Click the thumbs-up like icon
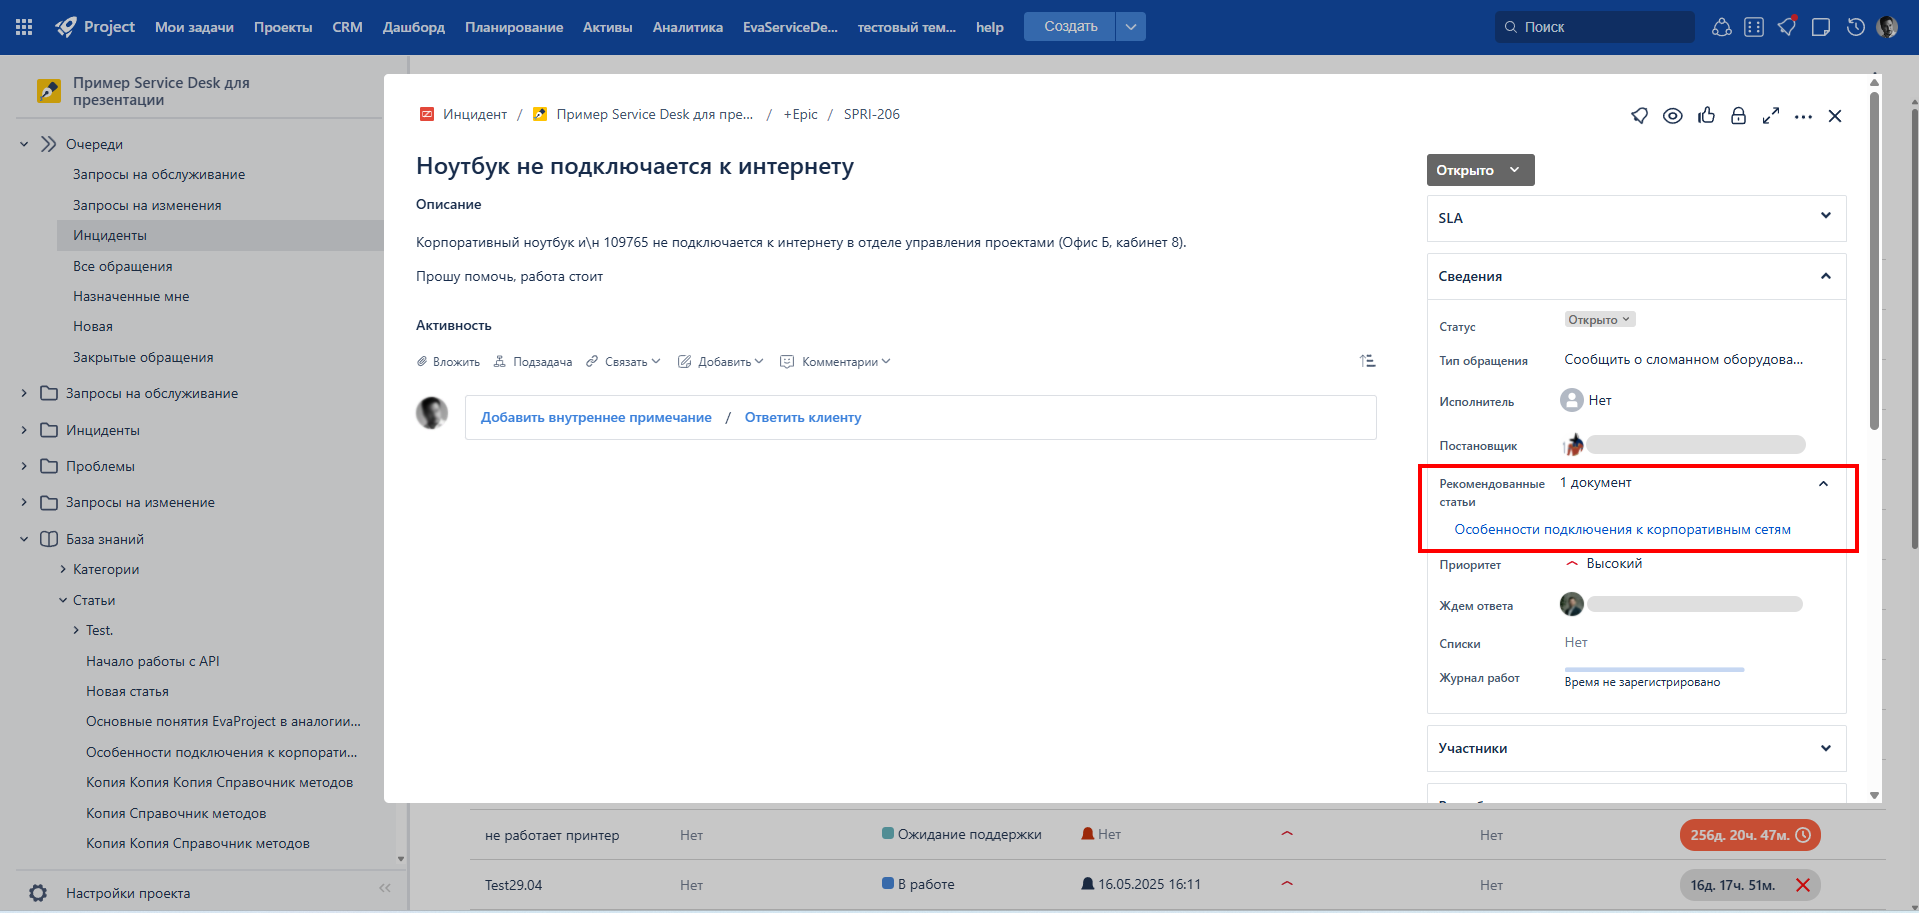 pyautogui.click(x=1706, y=116)
